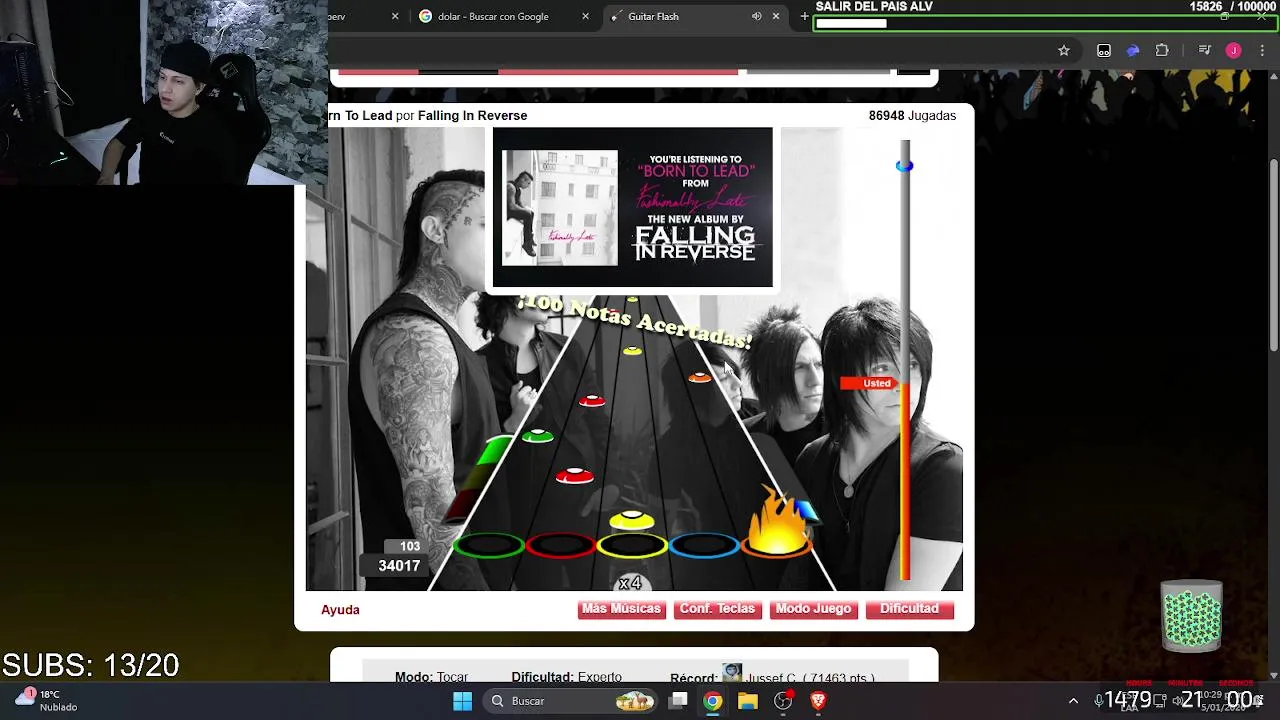Image resolution: width=1280 pixels, height=720 pixels.
Task: Click the SUBS: 13/20 counter
Action: coord(90,665)
